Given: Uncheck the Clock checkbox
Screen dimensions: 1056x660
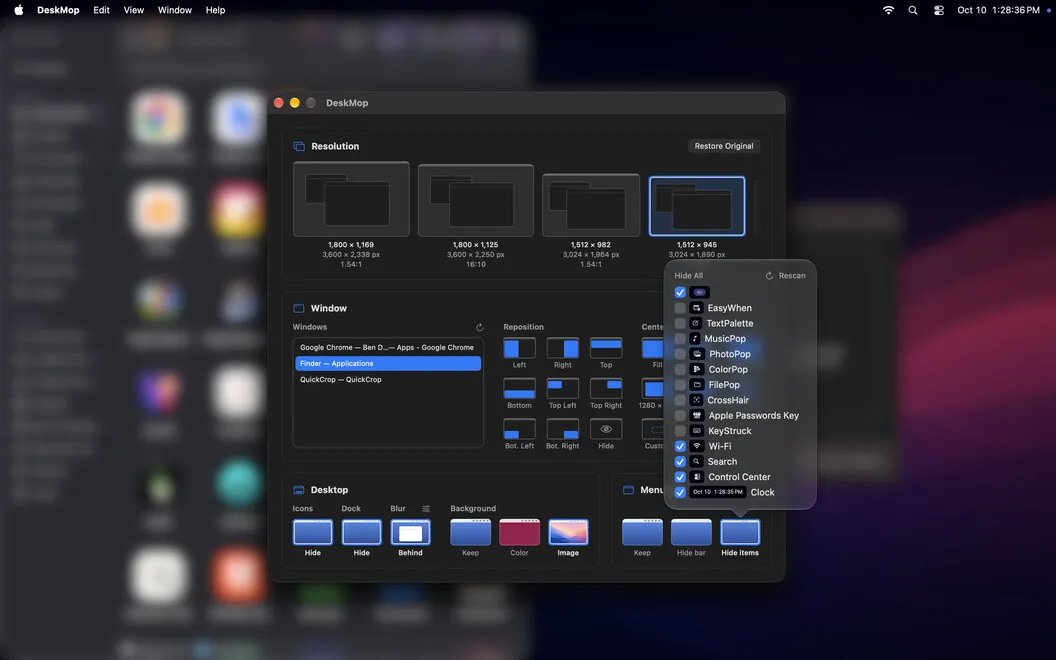Looking at the screenshot, I should (x=680, y=492).
